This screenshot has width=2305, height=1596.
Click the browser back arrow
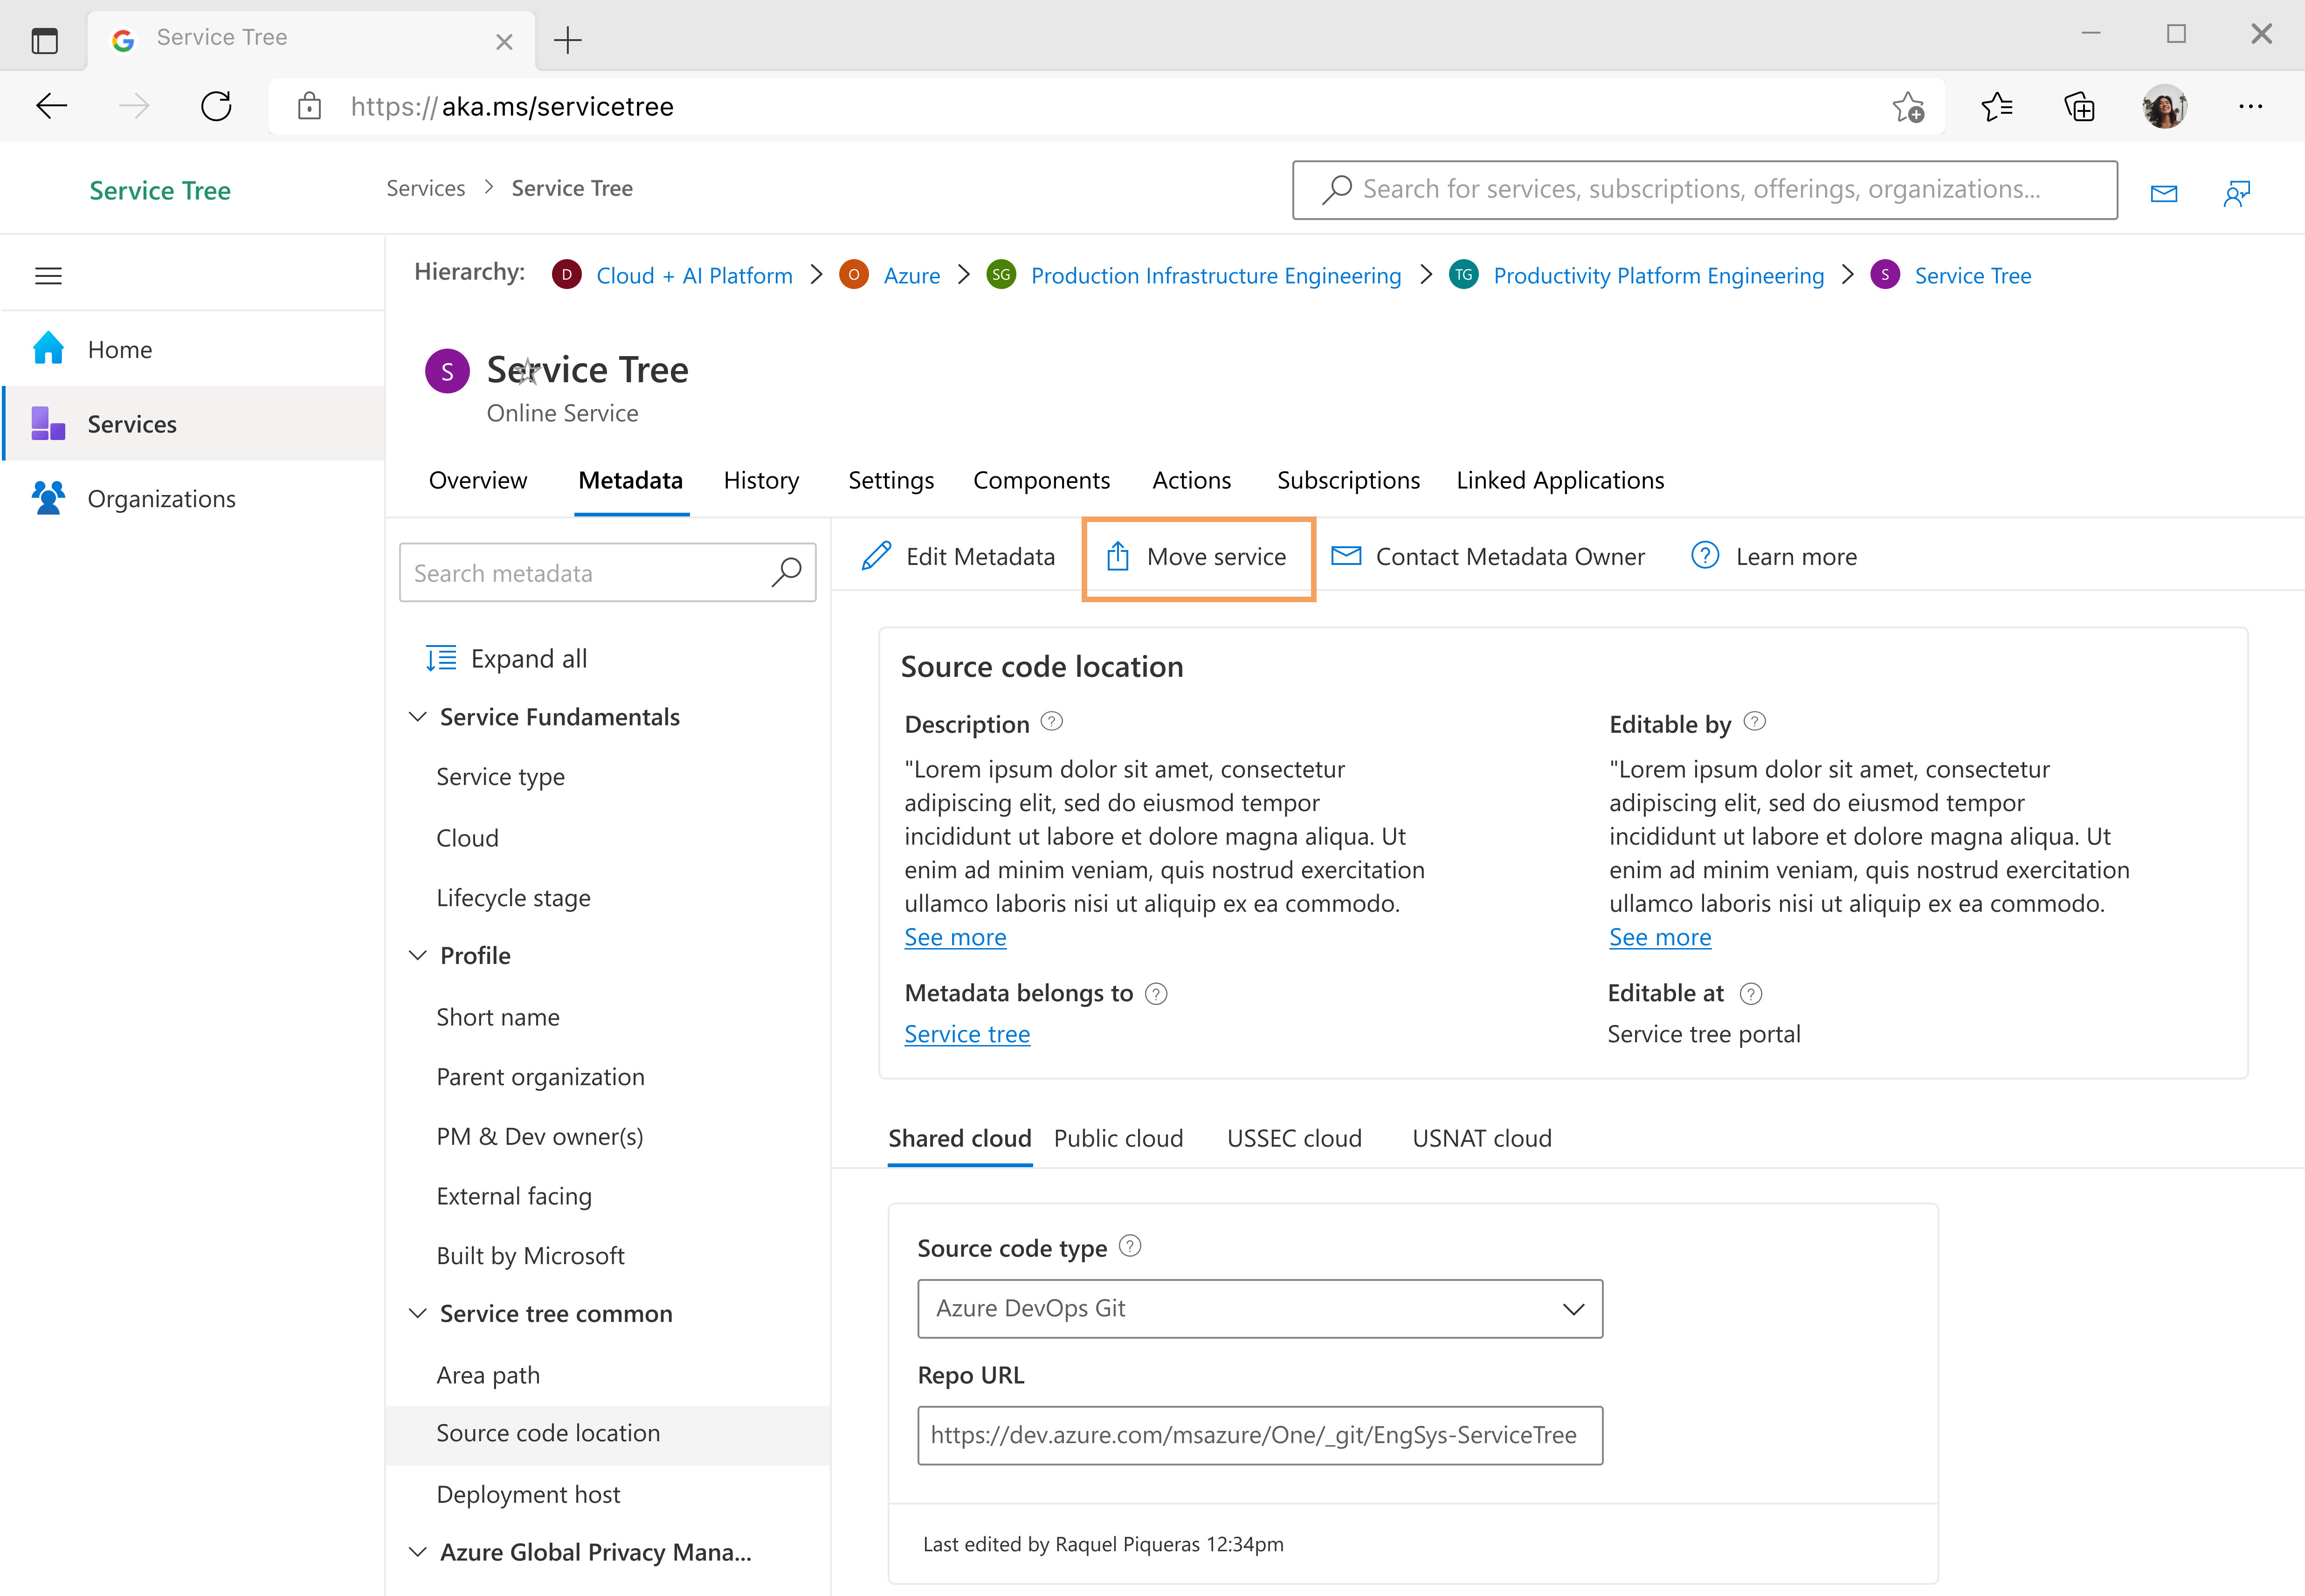[51, 106]
